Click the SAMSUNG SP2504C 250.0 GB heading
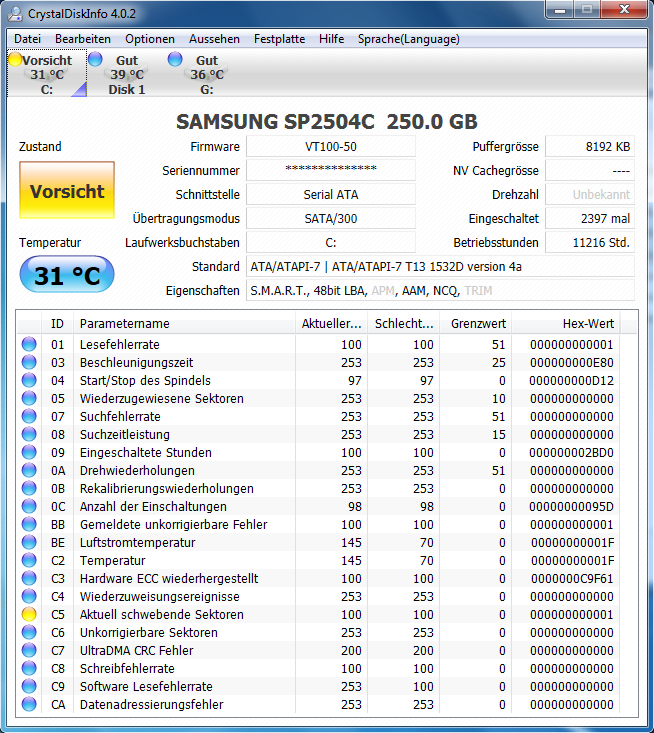The width and height of the screenshot is (654, 733). (327, 122)
